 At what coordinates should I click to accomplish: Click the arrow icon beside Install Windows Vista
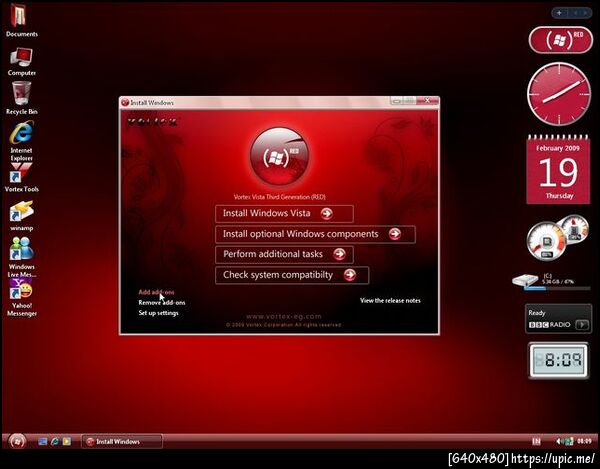(x=326, y=213)
